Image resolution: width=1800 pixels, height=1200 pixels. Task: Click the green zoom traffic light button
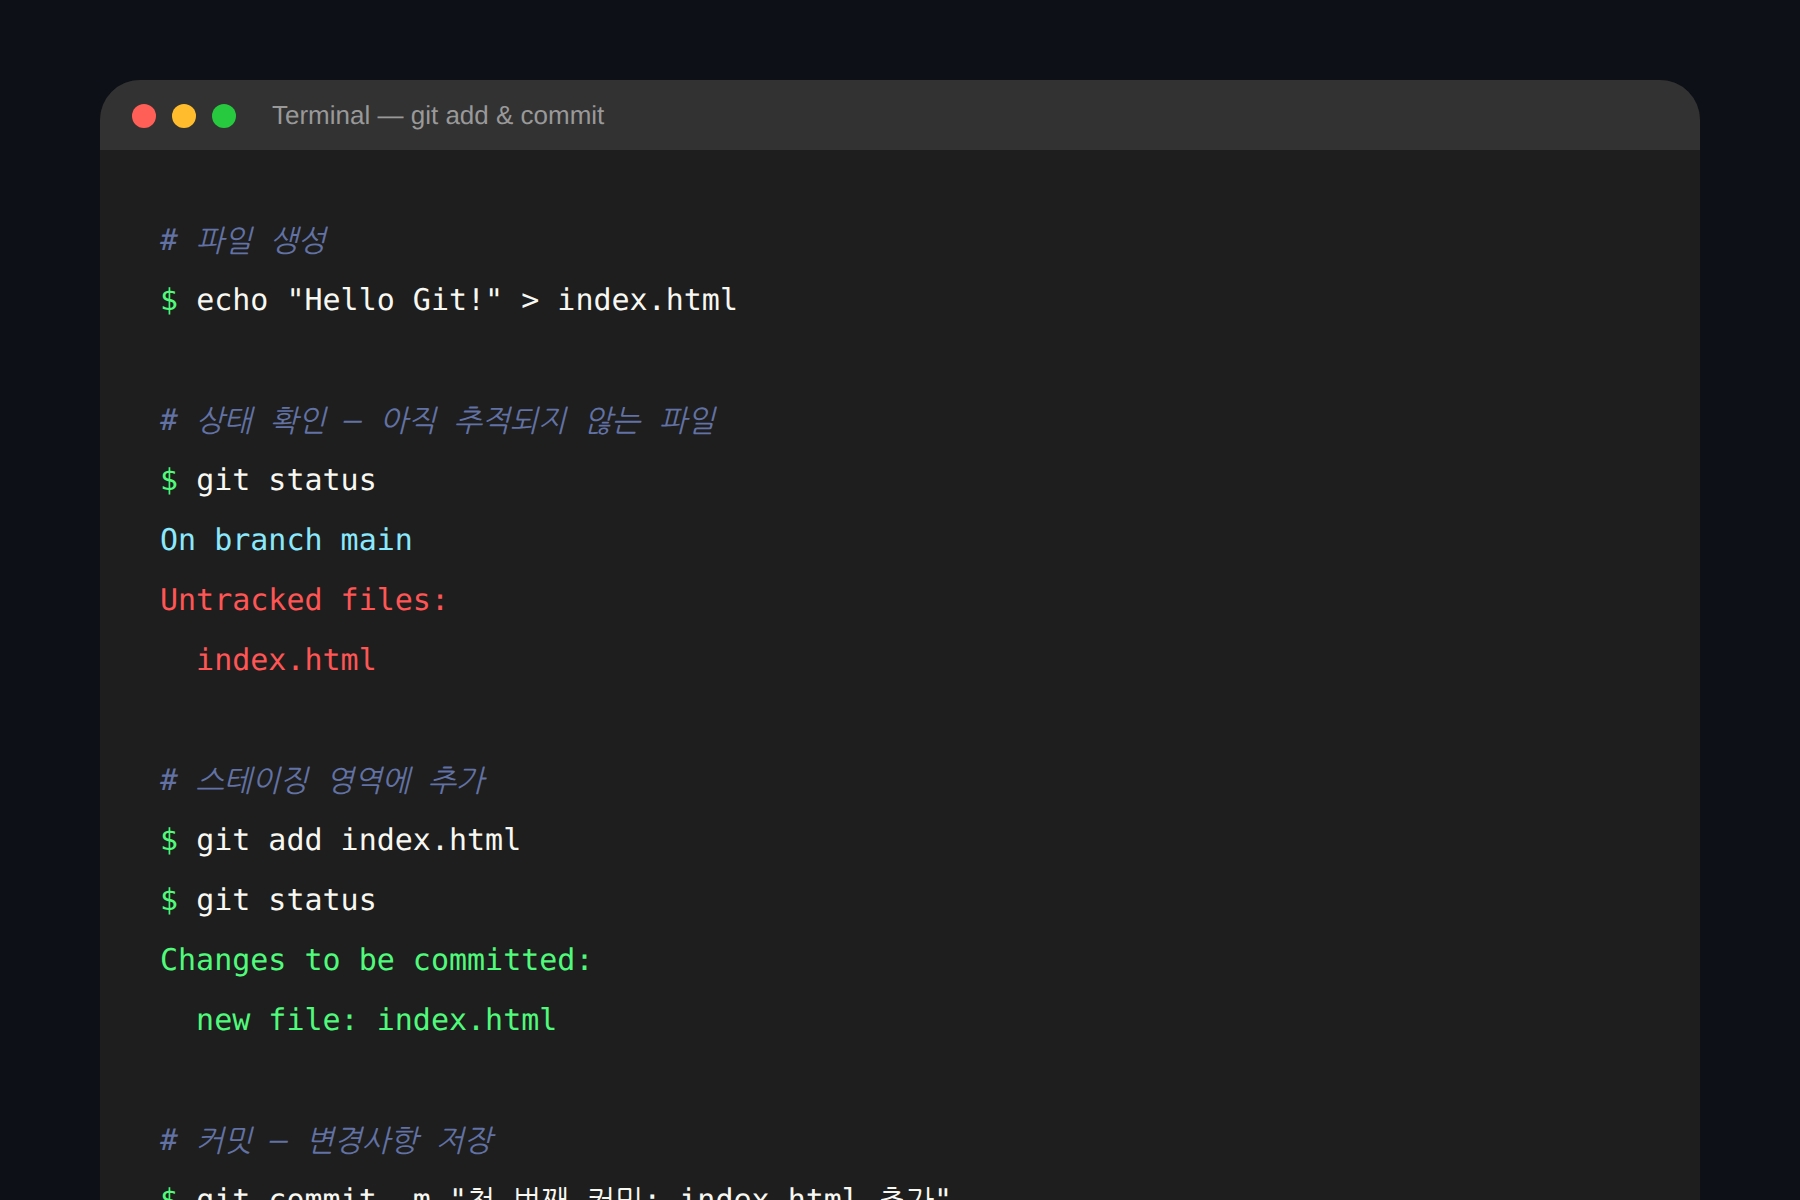click(x=224, y=115)
